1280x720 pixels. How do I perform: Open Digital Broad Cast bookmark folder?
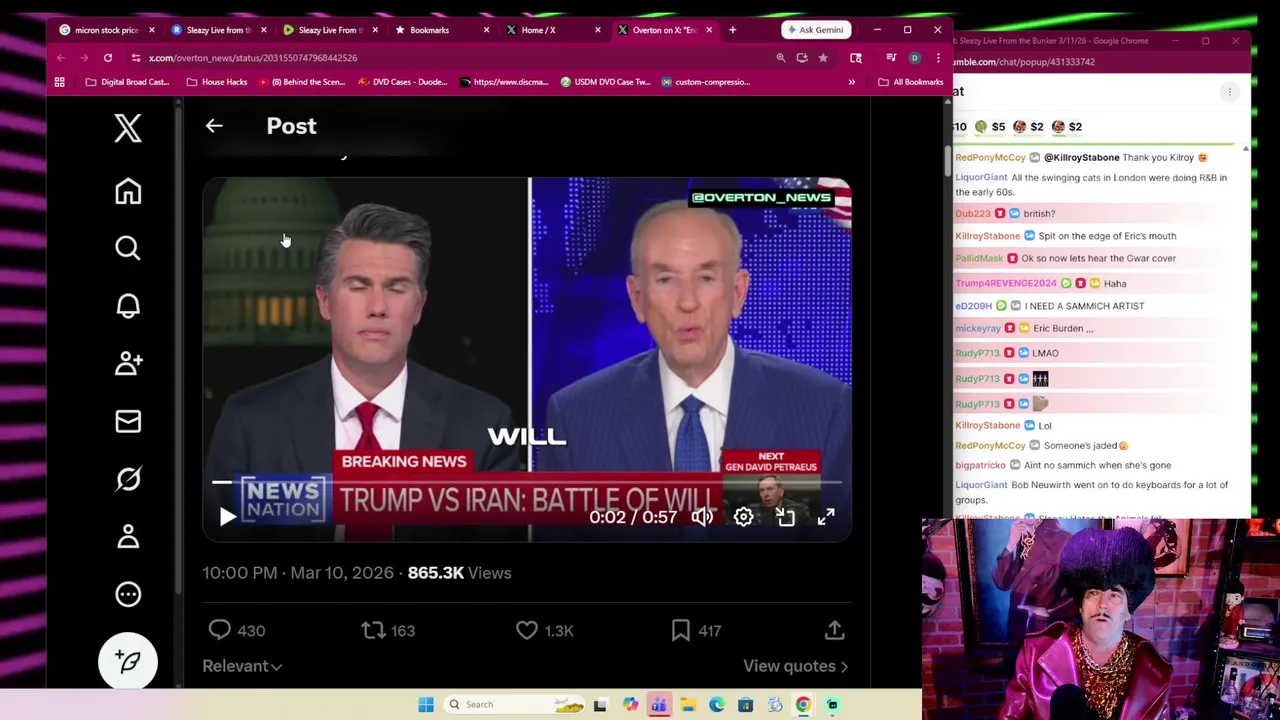[127, 82]
